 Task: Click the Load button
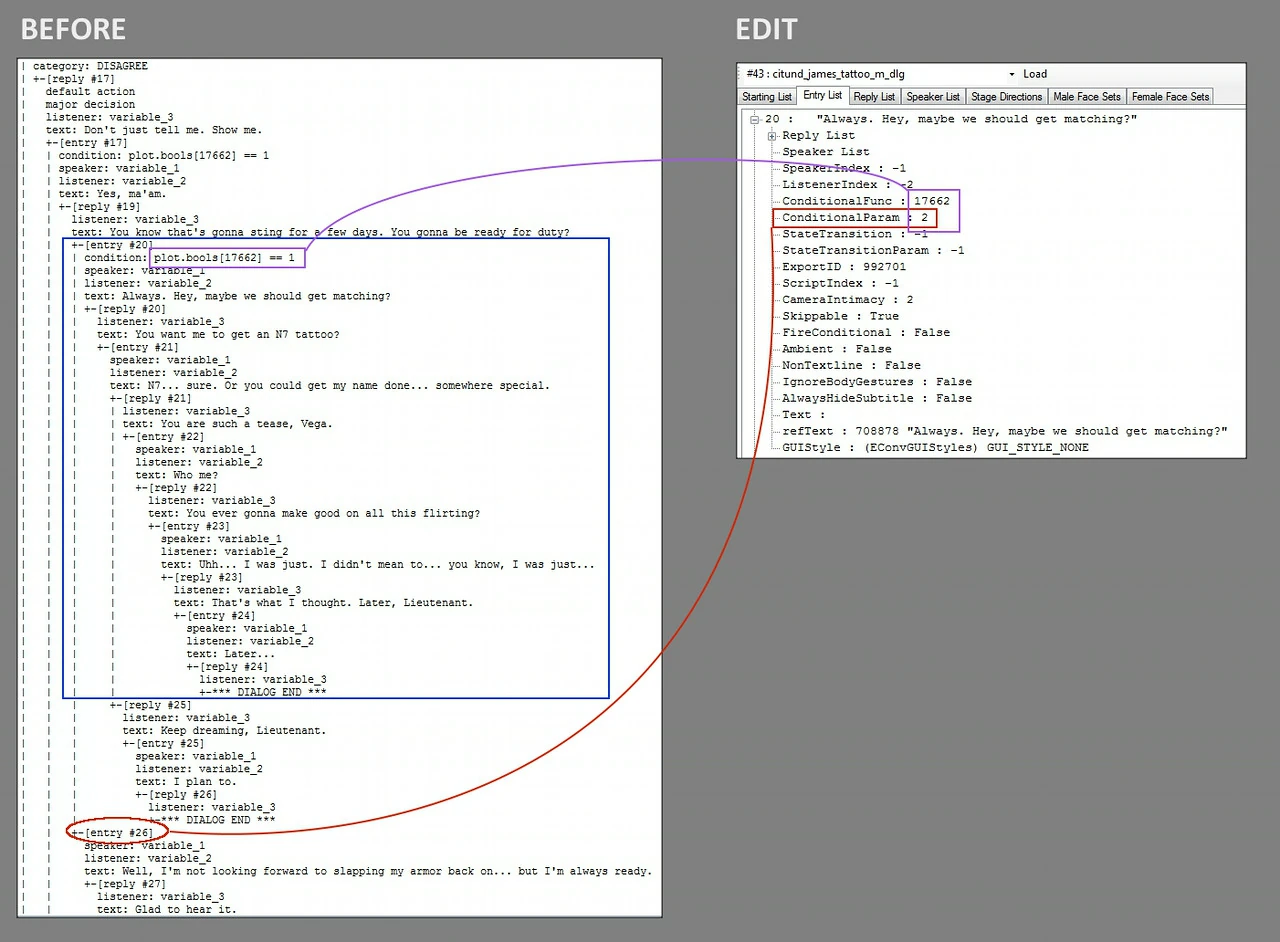1035,74
